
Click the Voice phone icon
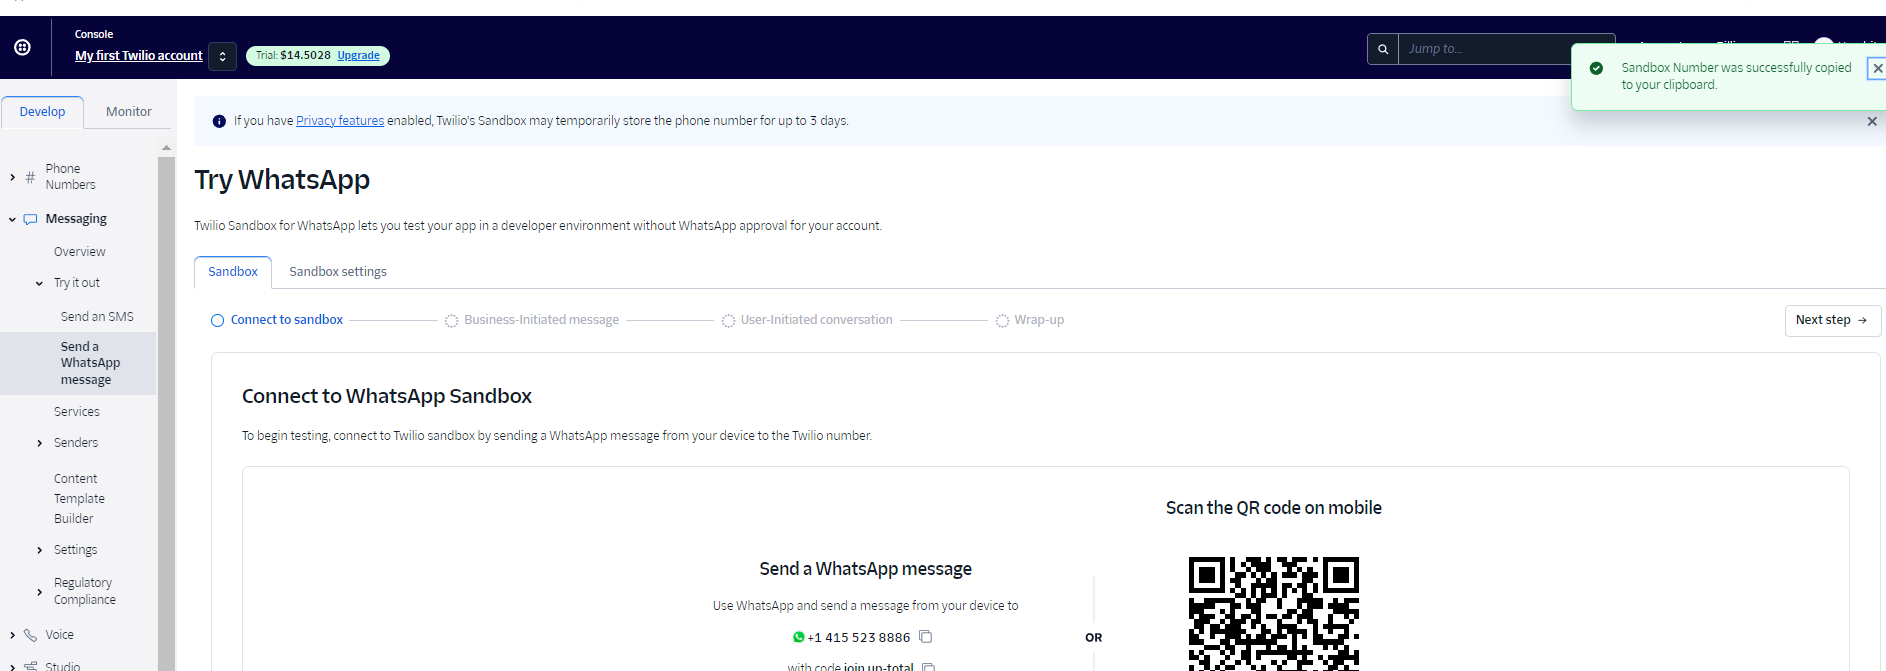30,635
